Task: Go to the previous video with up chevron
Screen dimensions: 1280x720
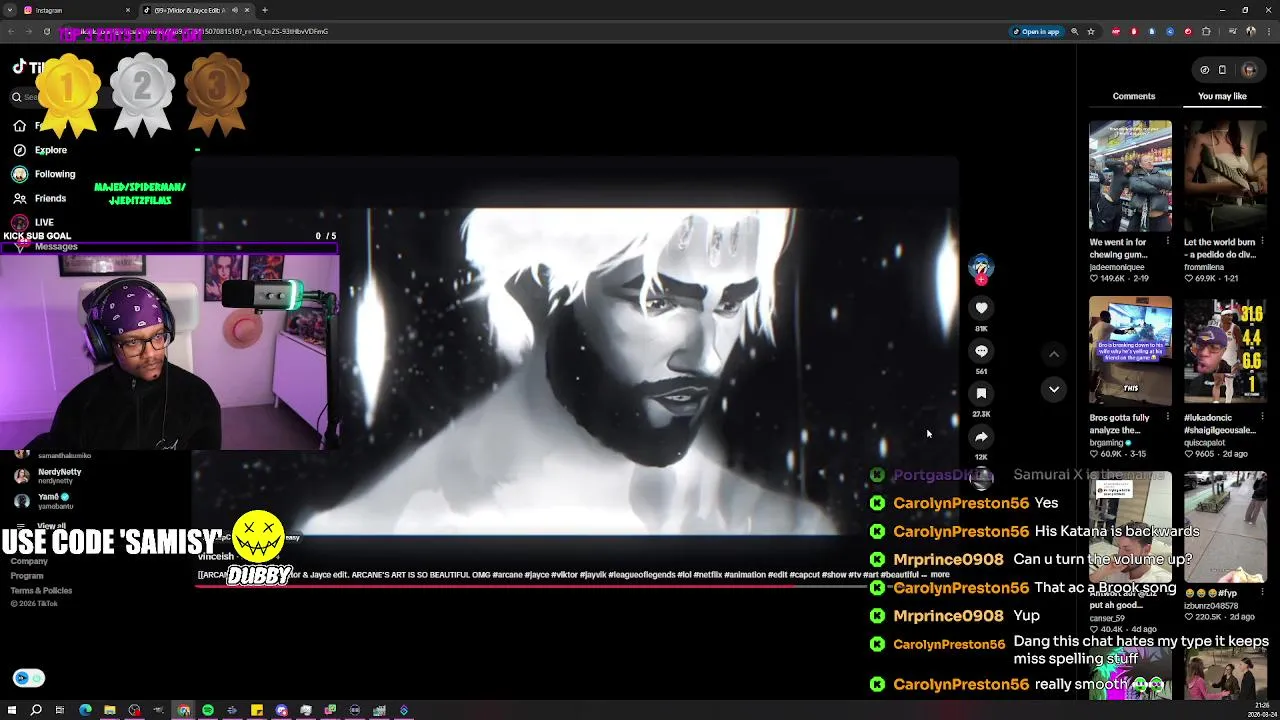Action: tap(1054, 354)
